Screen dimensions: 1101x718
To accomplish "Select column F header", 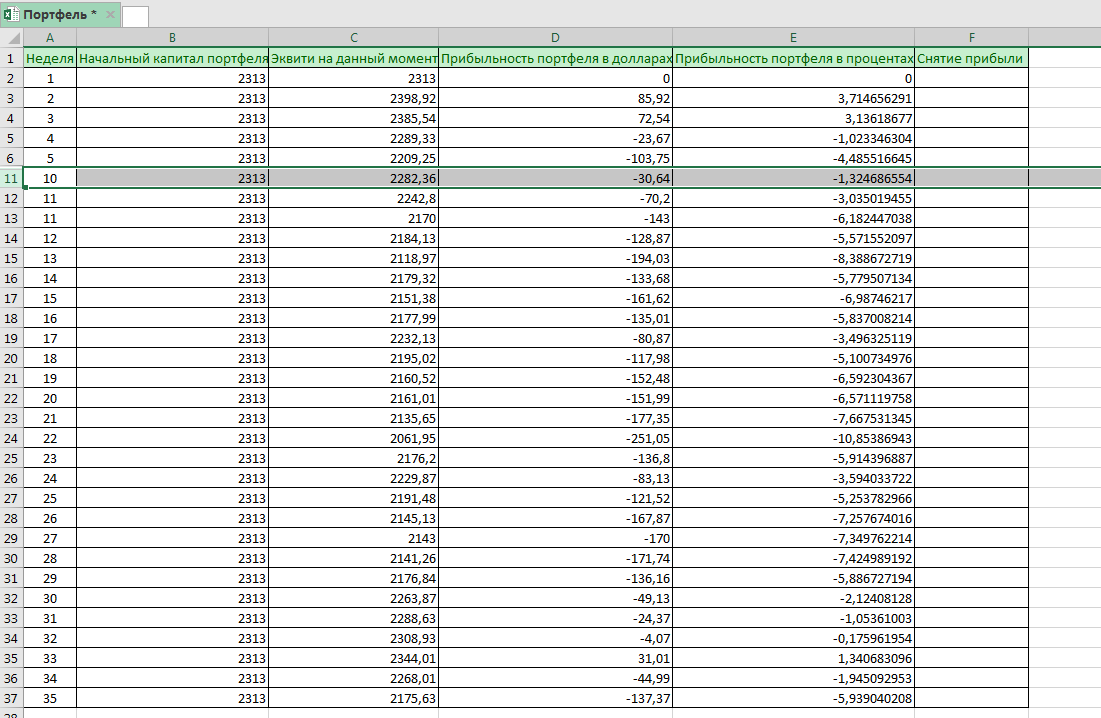I will tap(971, 38).
